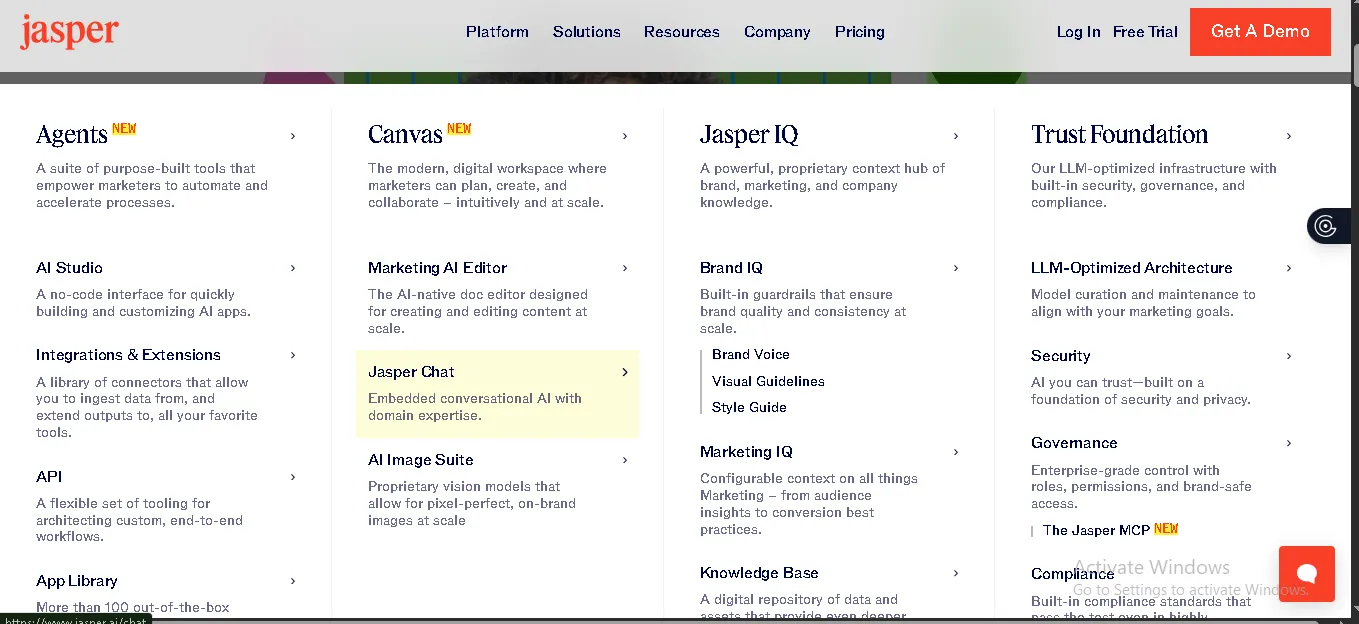The height and width of the screenshot is (624, 1359).
Task: Open the Solutions menu
Action: (587, 32)
